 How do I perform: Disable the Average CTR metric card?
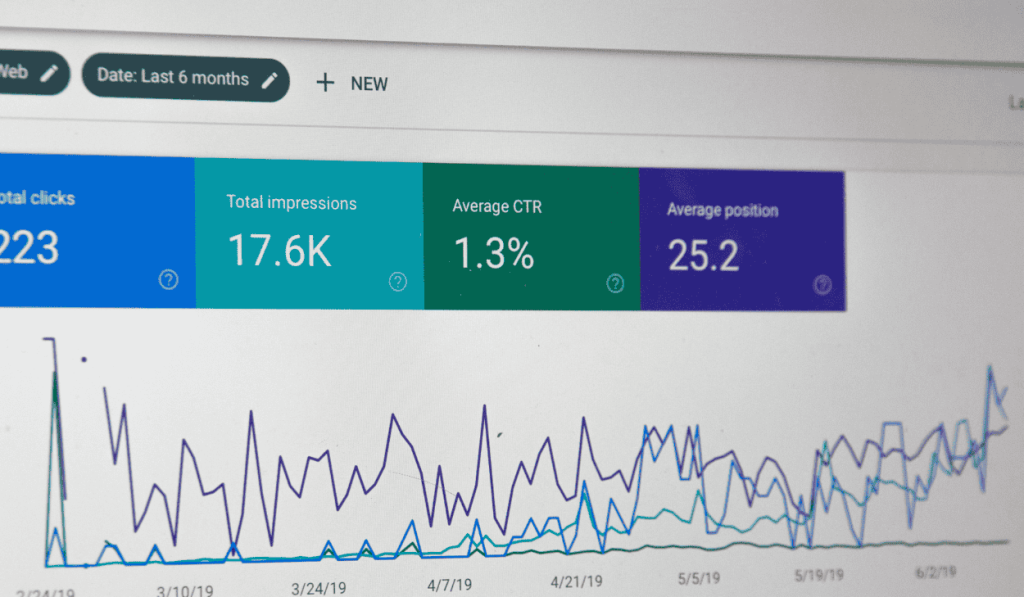[x=530, y=238]
